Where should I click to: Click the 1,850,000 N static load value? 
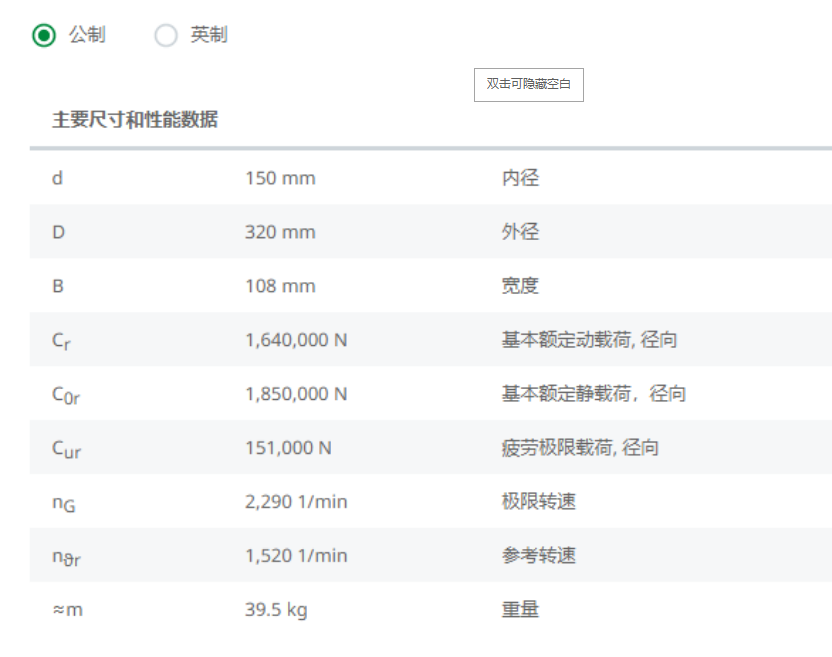pyautogui.click(x=296, y=394)
